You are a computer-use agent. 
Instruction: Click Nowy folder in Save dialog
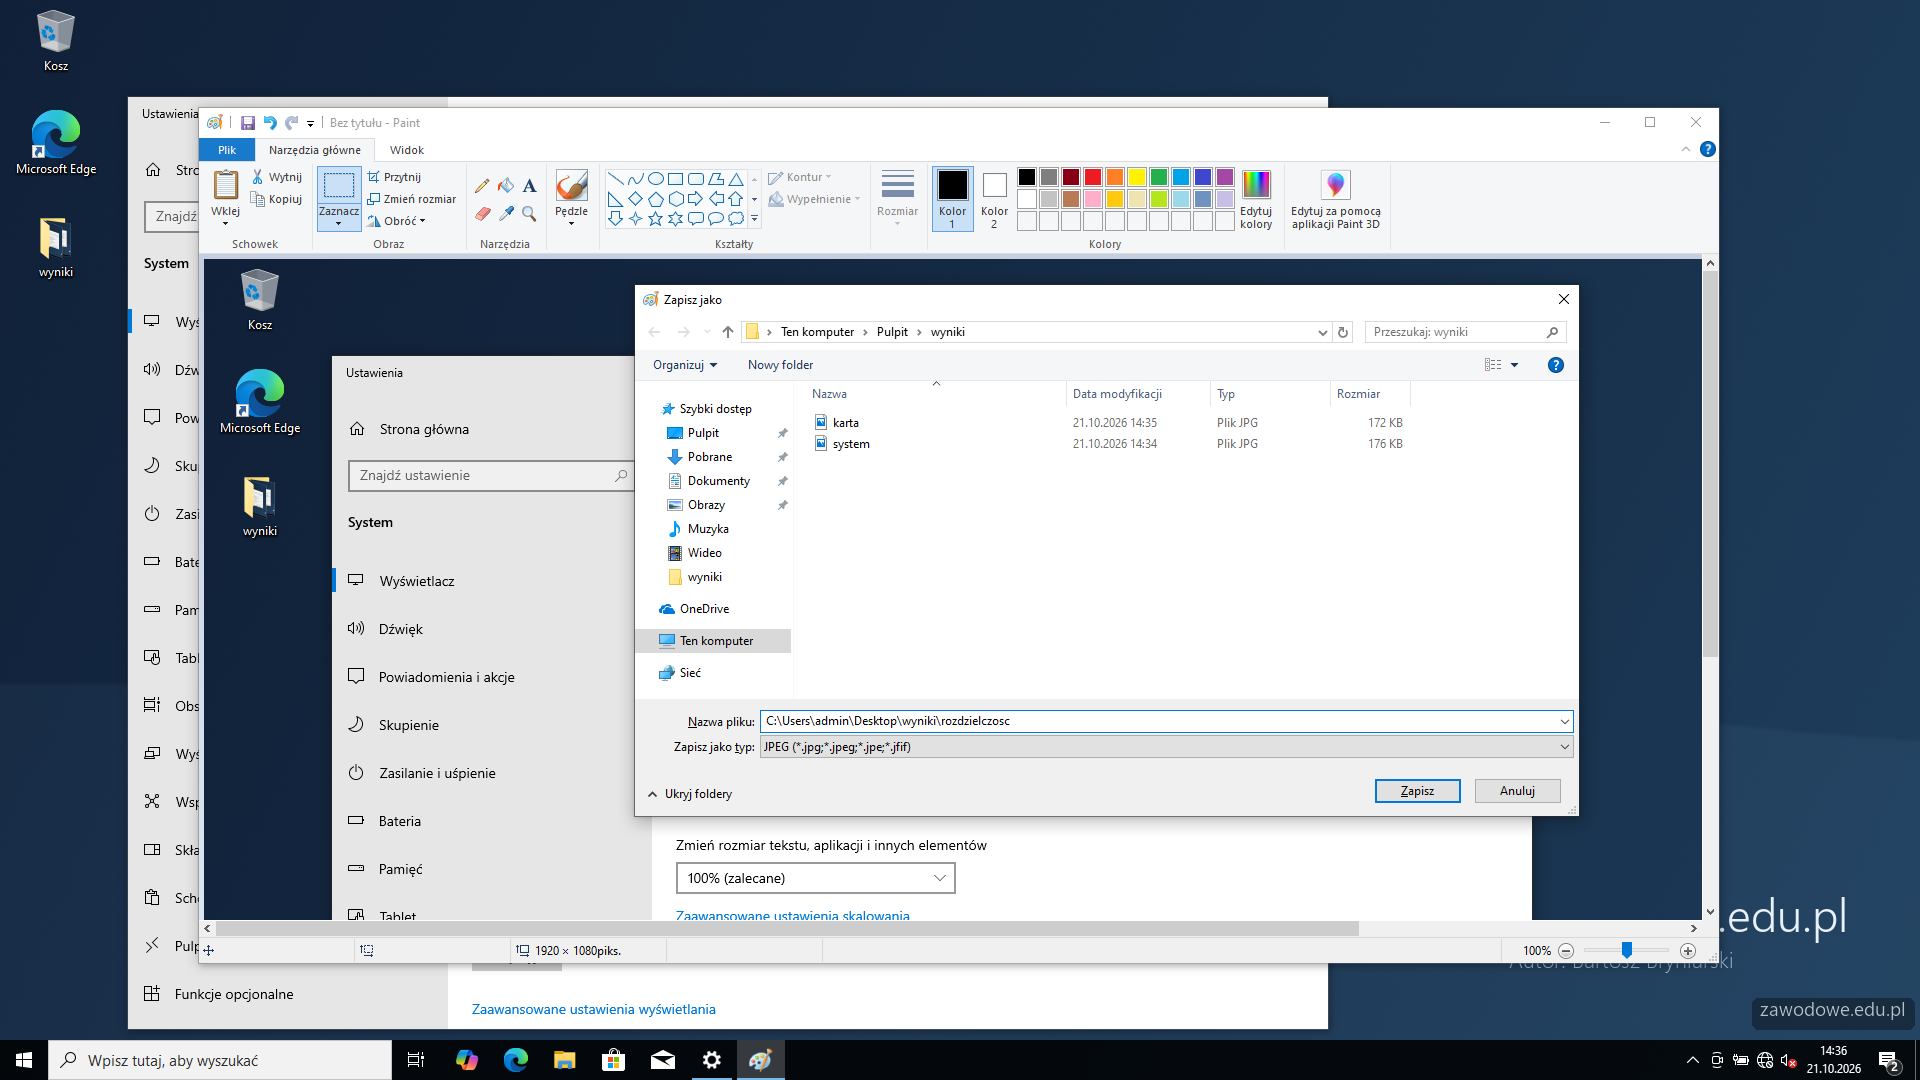tap(780, 365)
